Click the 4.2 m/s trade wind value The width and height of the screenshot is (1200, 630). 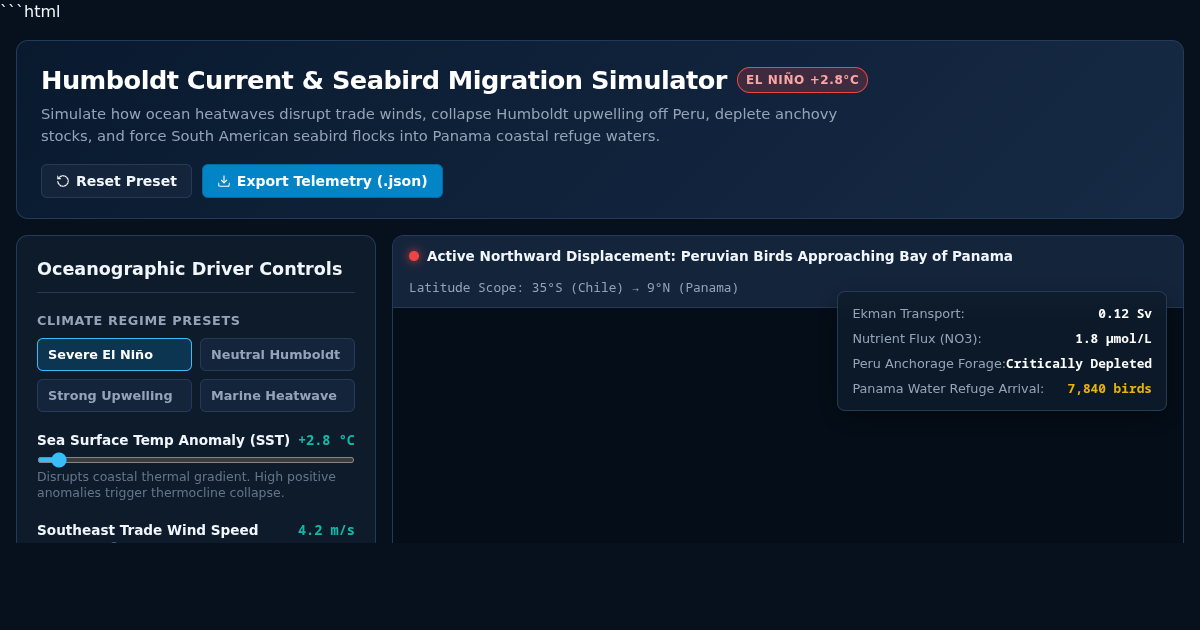[x=326, y=530]
